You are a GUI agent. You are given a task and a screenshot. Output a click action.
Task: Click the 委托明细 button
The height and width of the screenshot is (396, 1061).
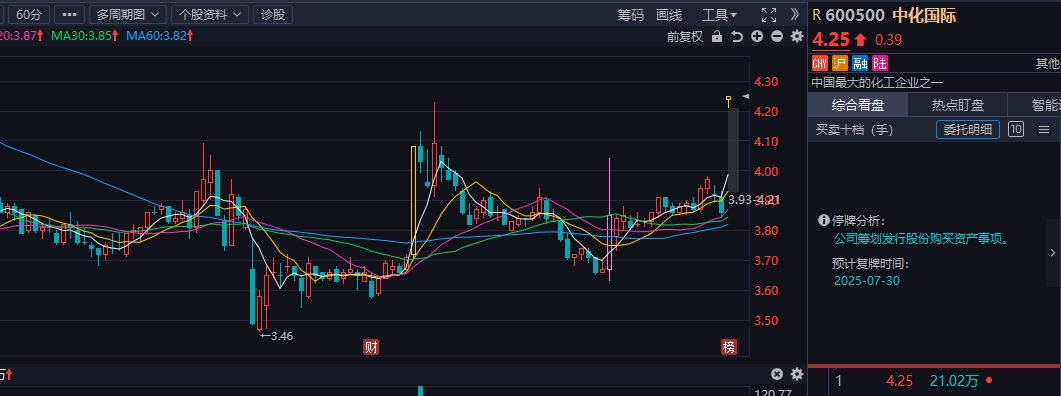pos(968,129)
